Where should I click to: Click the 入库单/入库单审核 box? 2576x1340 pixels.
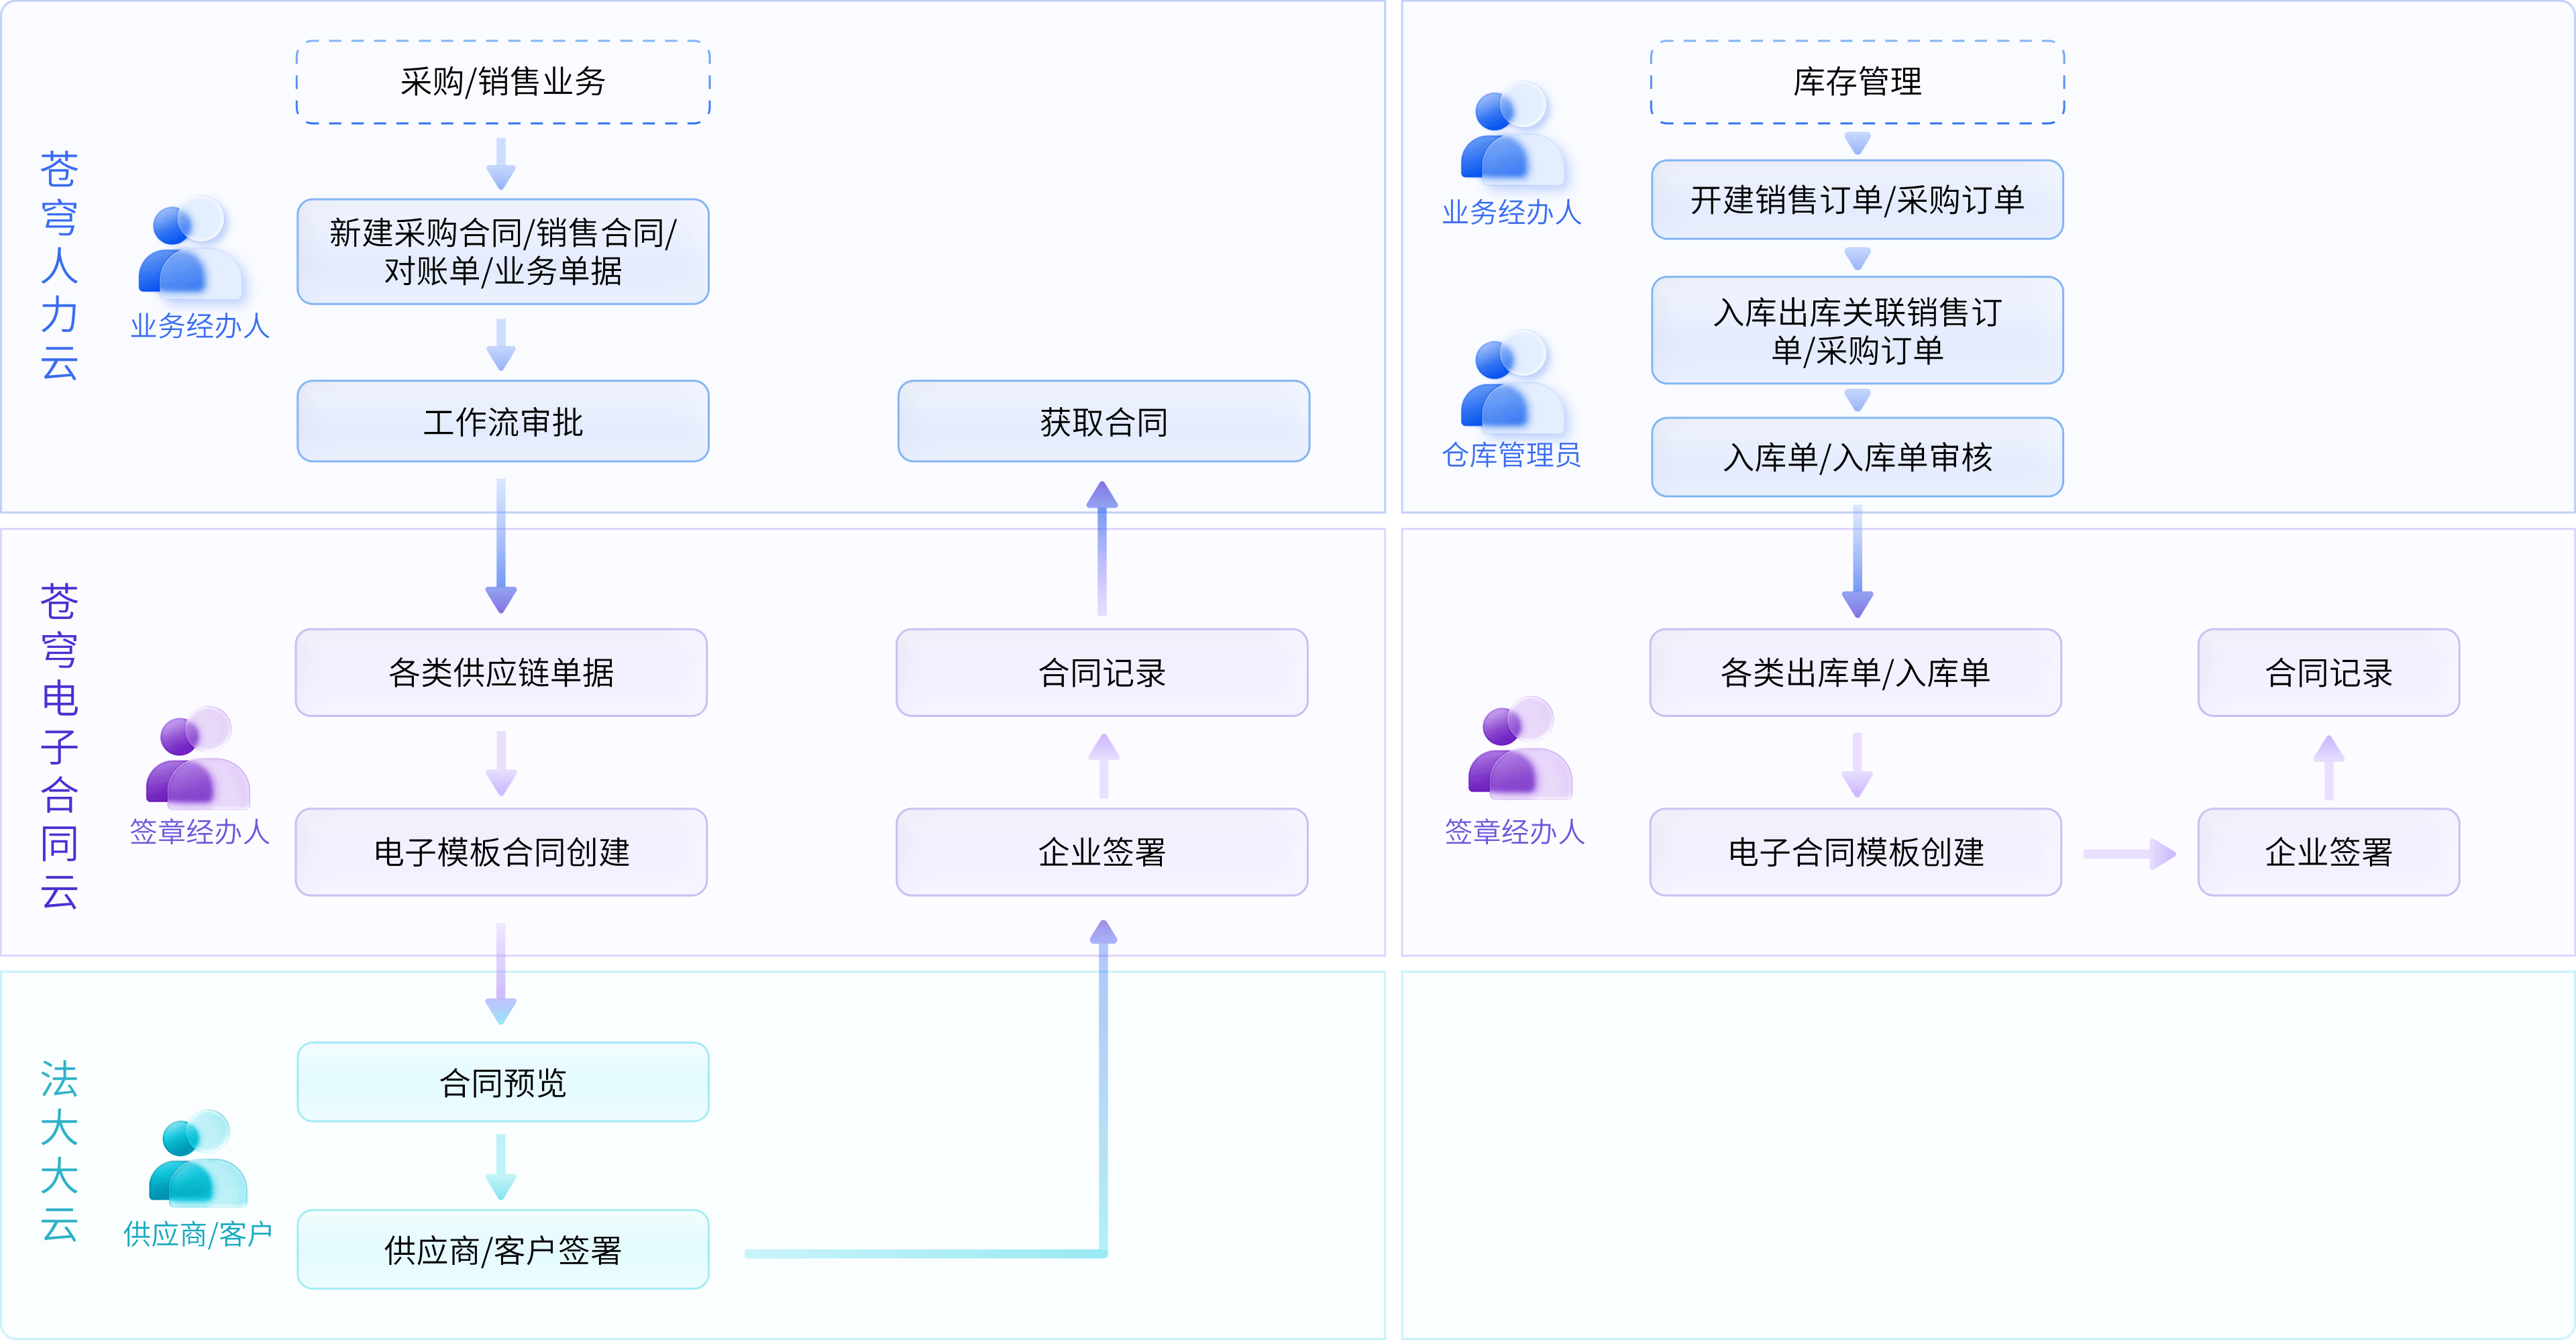(x=1857, y=457)
